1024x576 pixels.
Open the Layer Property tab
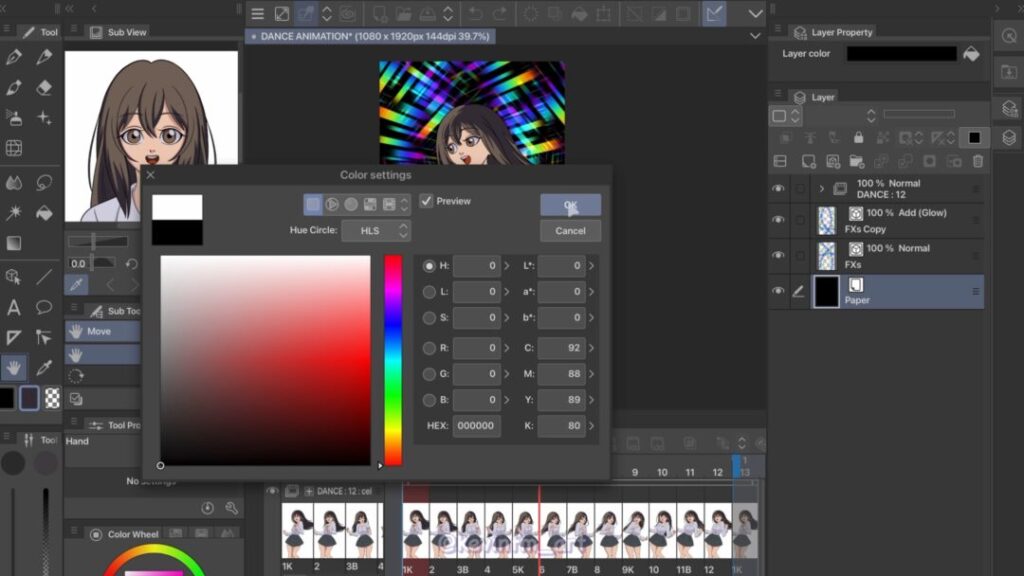point(833,32)
